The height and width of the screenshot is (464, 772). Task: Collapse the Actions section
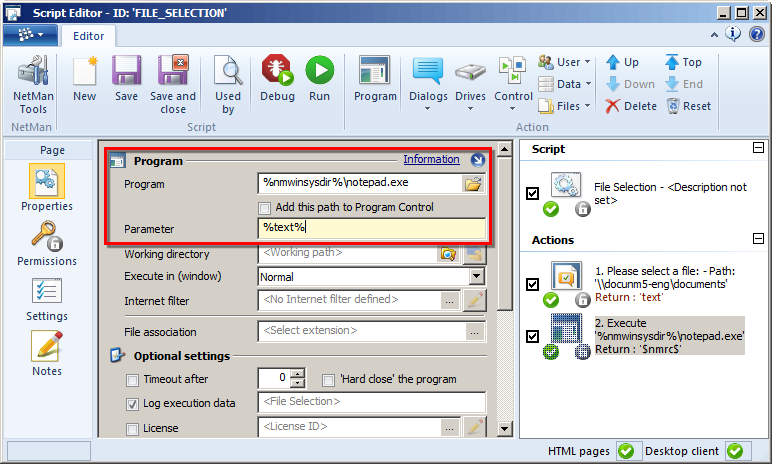[x=758, y=238]
